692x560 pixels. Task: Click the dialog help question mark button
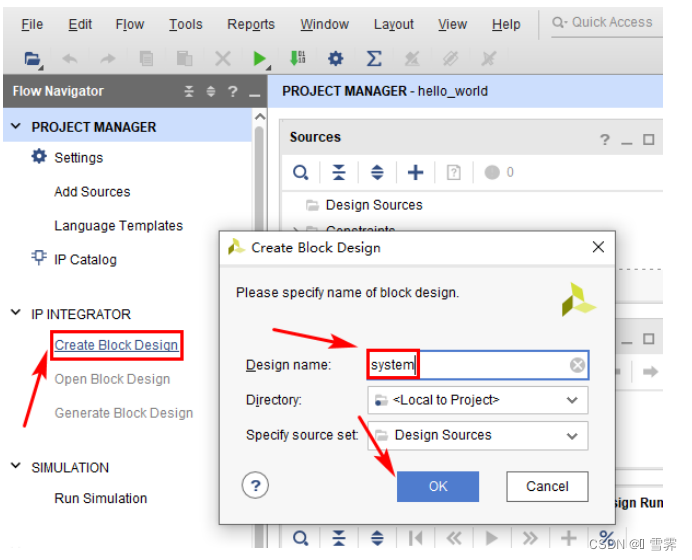255,485
